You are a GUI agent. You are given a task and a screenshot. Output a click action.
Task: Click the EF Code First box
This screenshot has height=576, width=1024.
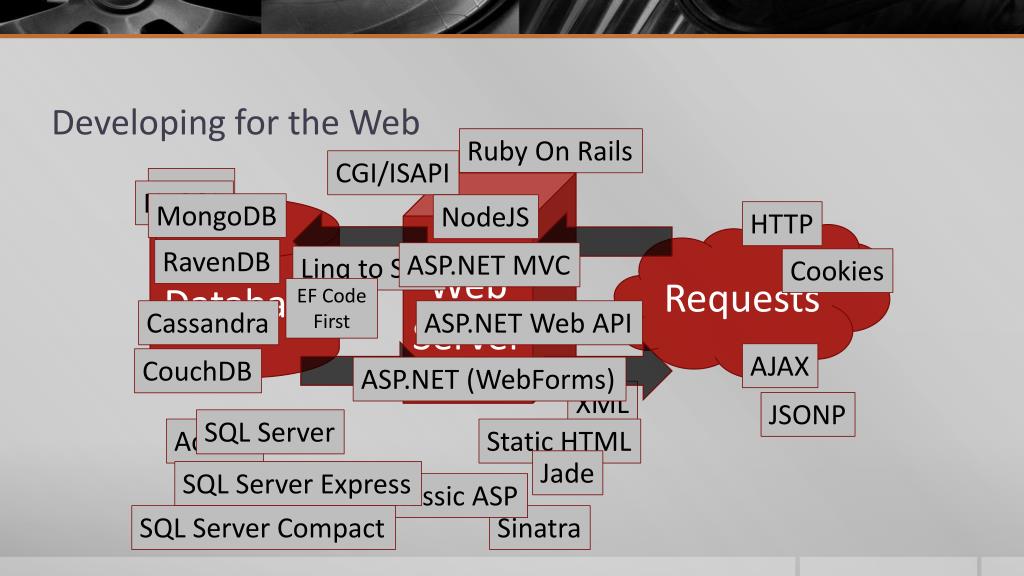point(332,308)
